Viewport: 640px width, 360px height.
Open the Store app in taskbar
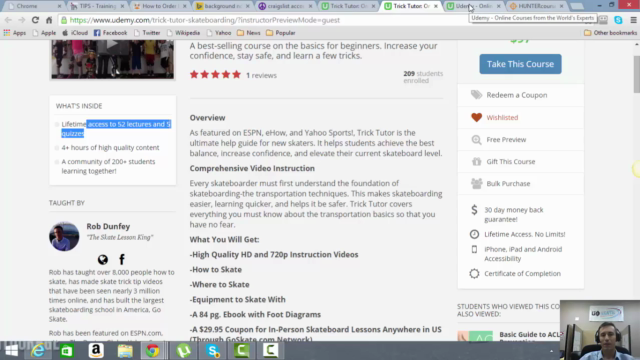[67, 351]
